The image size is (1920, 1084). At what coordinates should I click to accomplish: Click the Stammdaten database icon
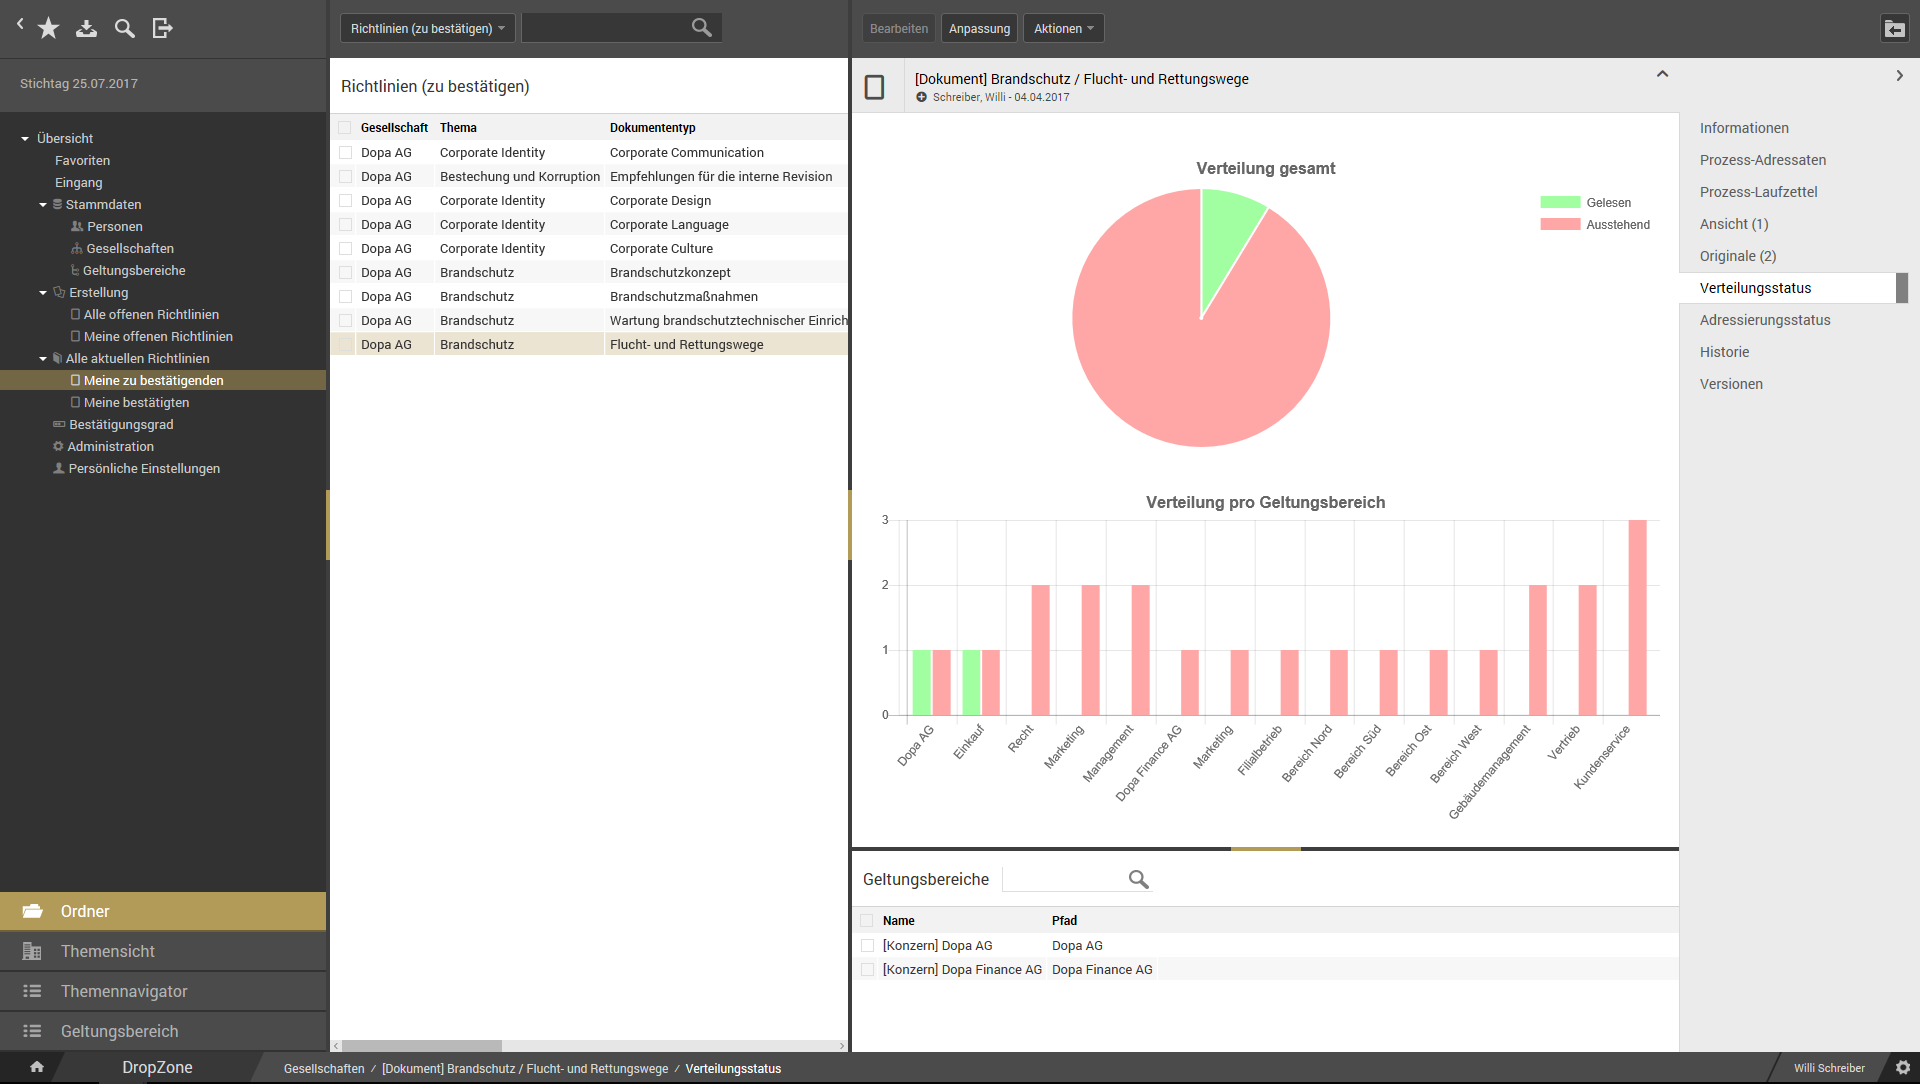point(58,204)
